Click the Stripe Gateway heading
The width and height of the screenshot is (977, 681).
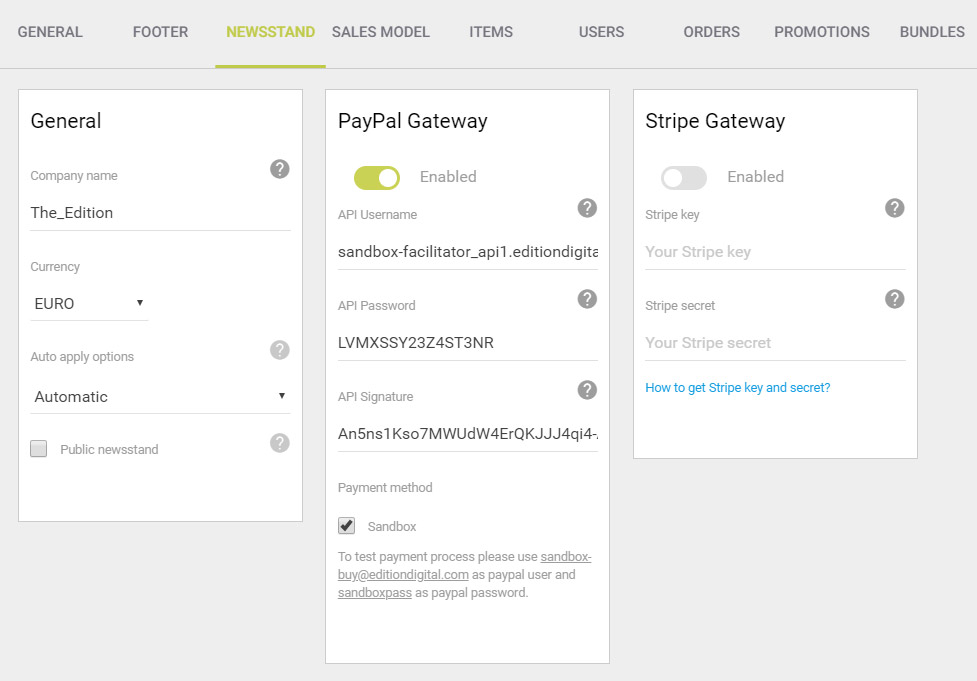715,121
